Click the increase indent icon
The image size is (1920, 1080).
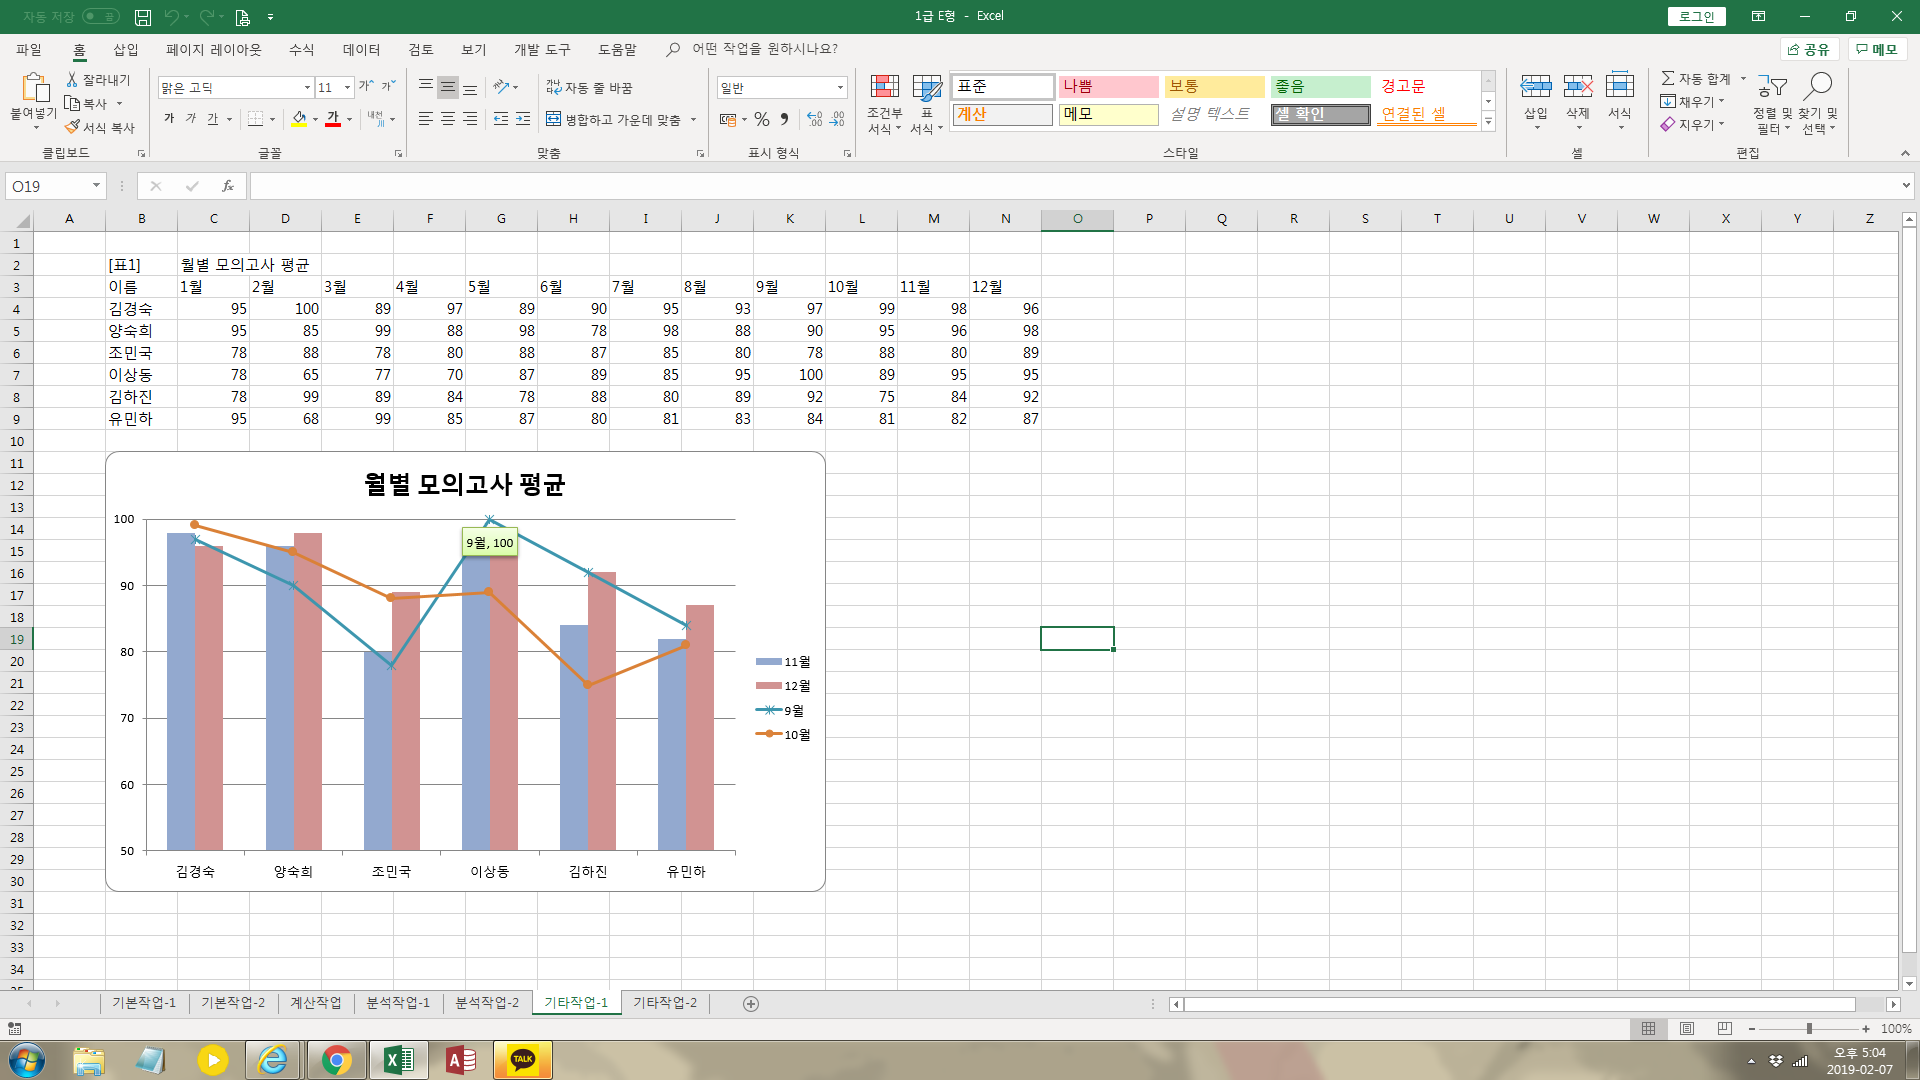coord(523,119)
